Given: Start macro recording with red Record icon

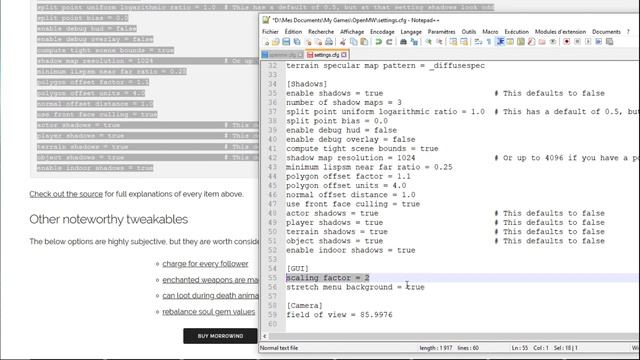Looking at the screenshot, I should pyautogui.click(x=567, y=42).
